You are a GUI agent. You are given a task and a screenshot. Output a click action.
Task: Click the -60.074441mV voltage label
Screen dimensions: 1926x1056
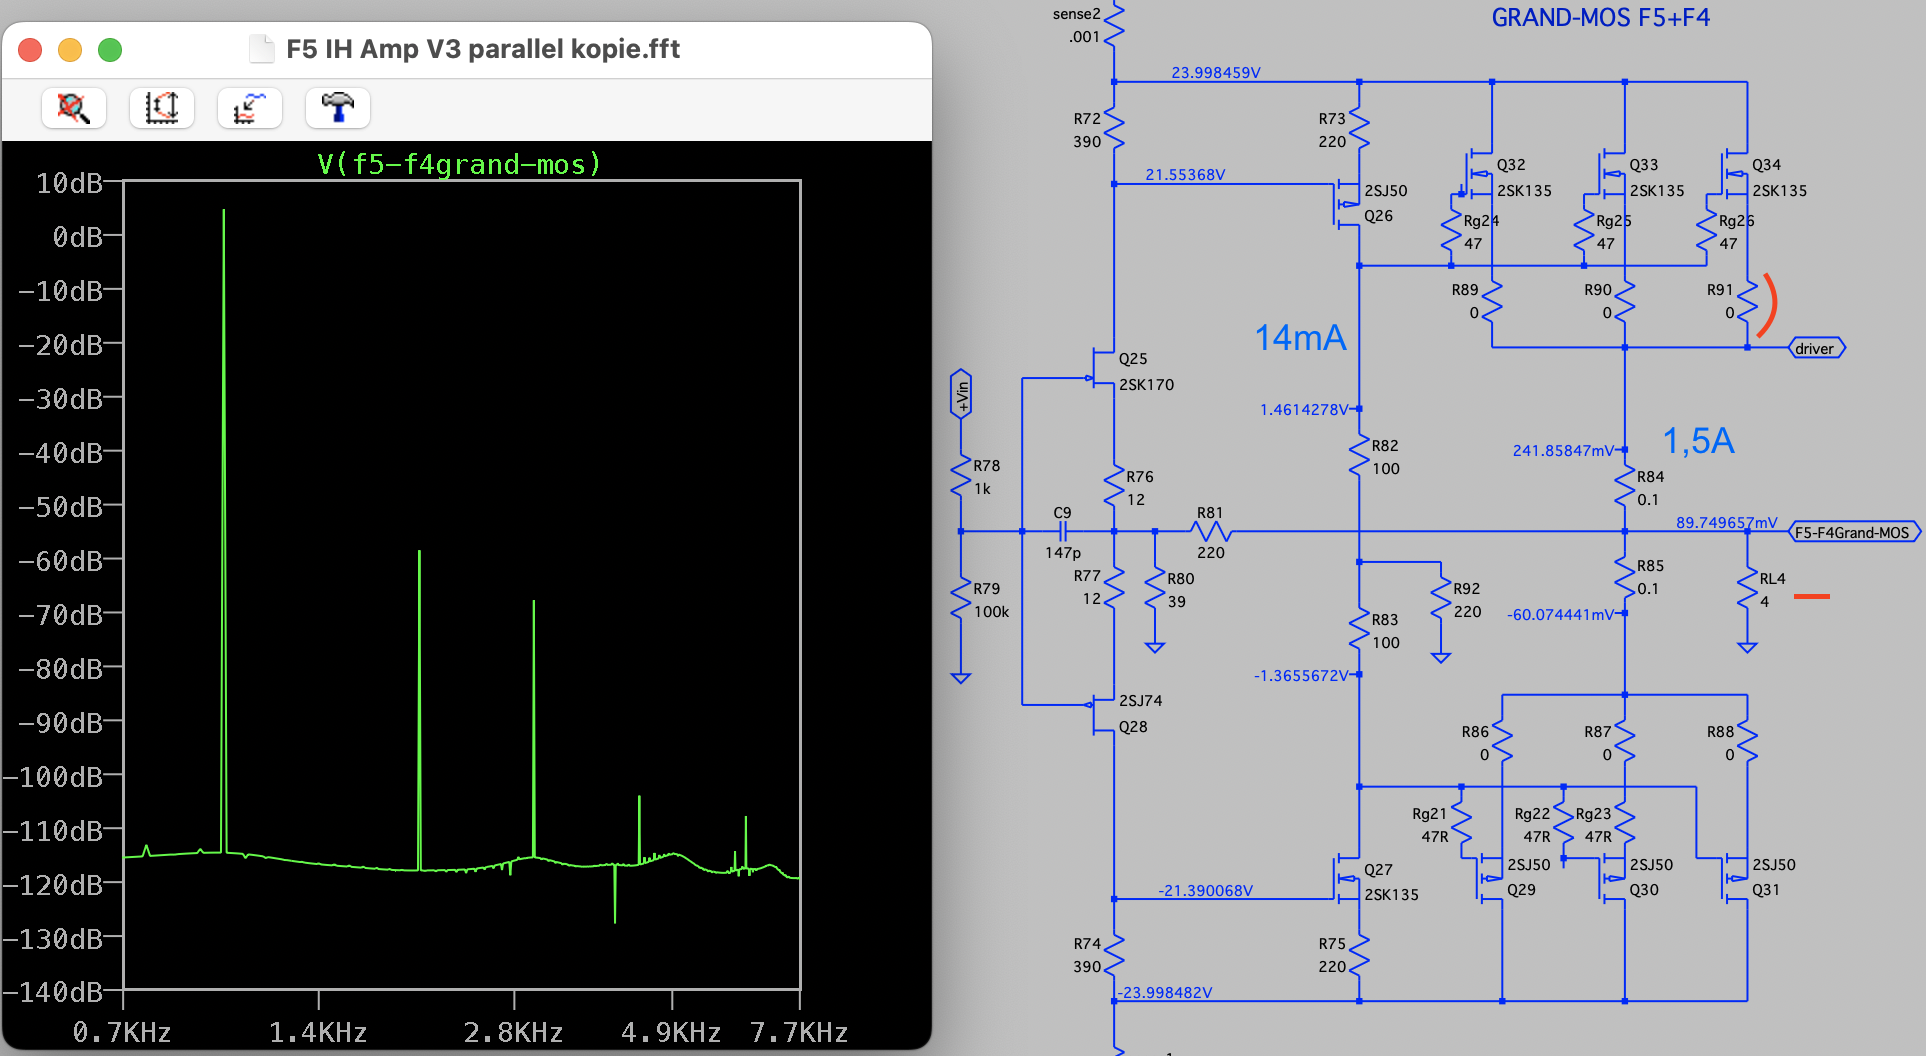point(1560,615)
